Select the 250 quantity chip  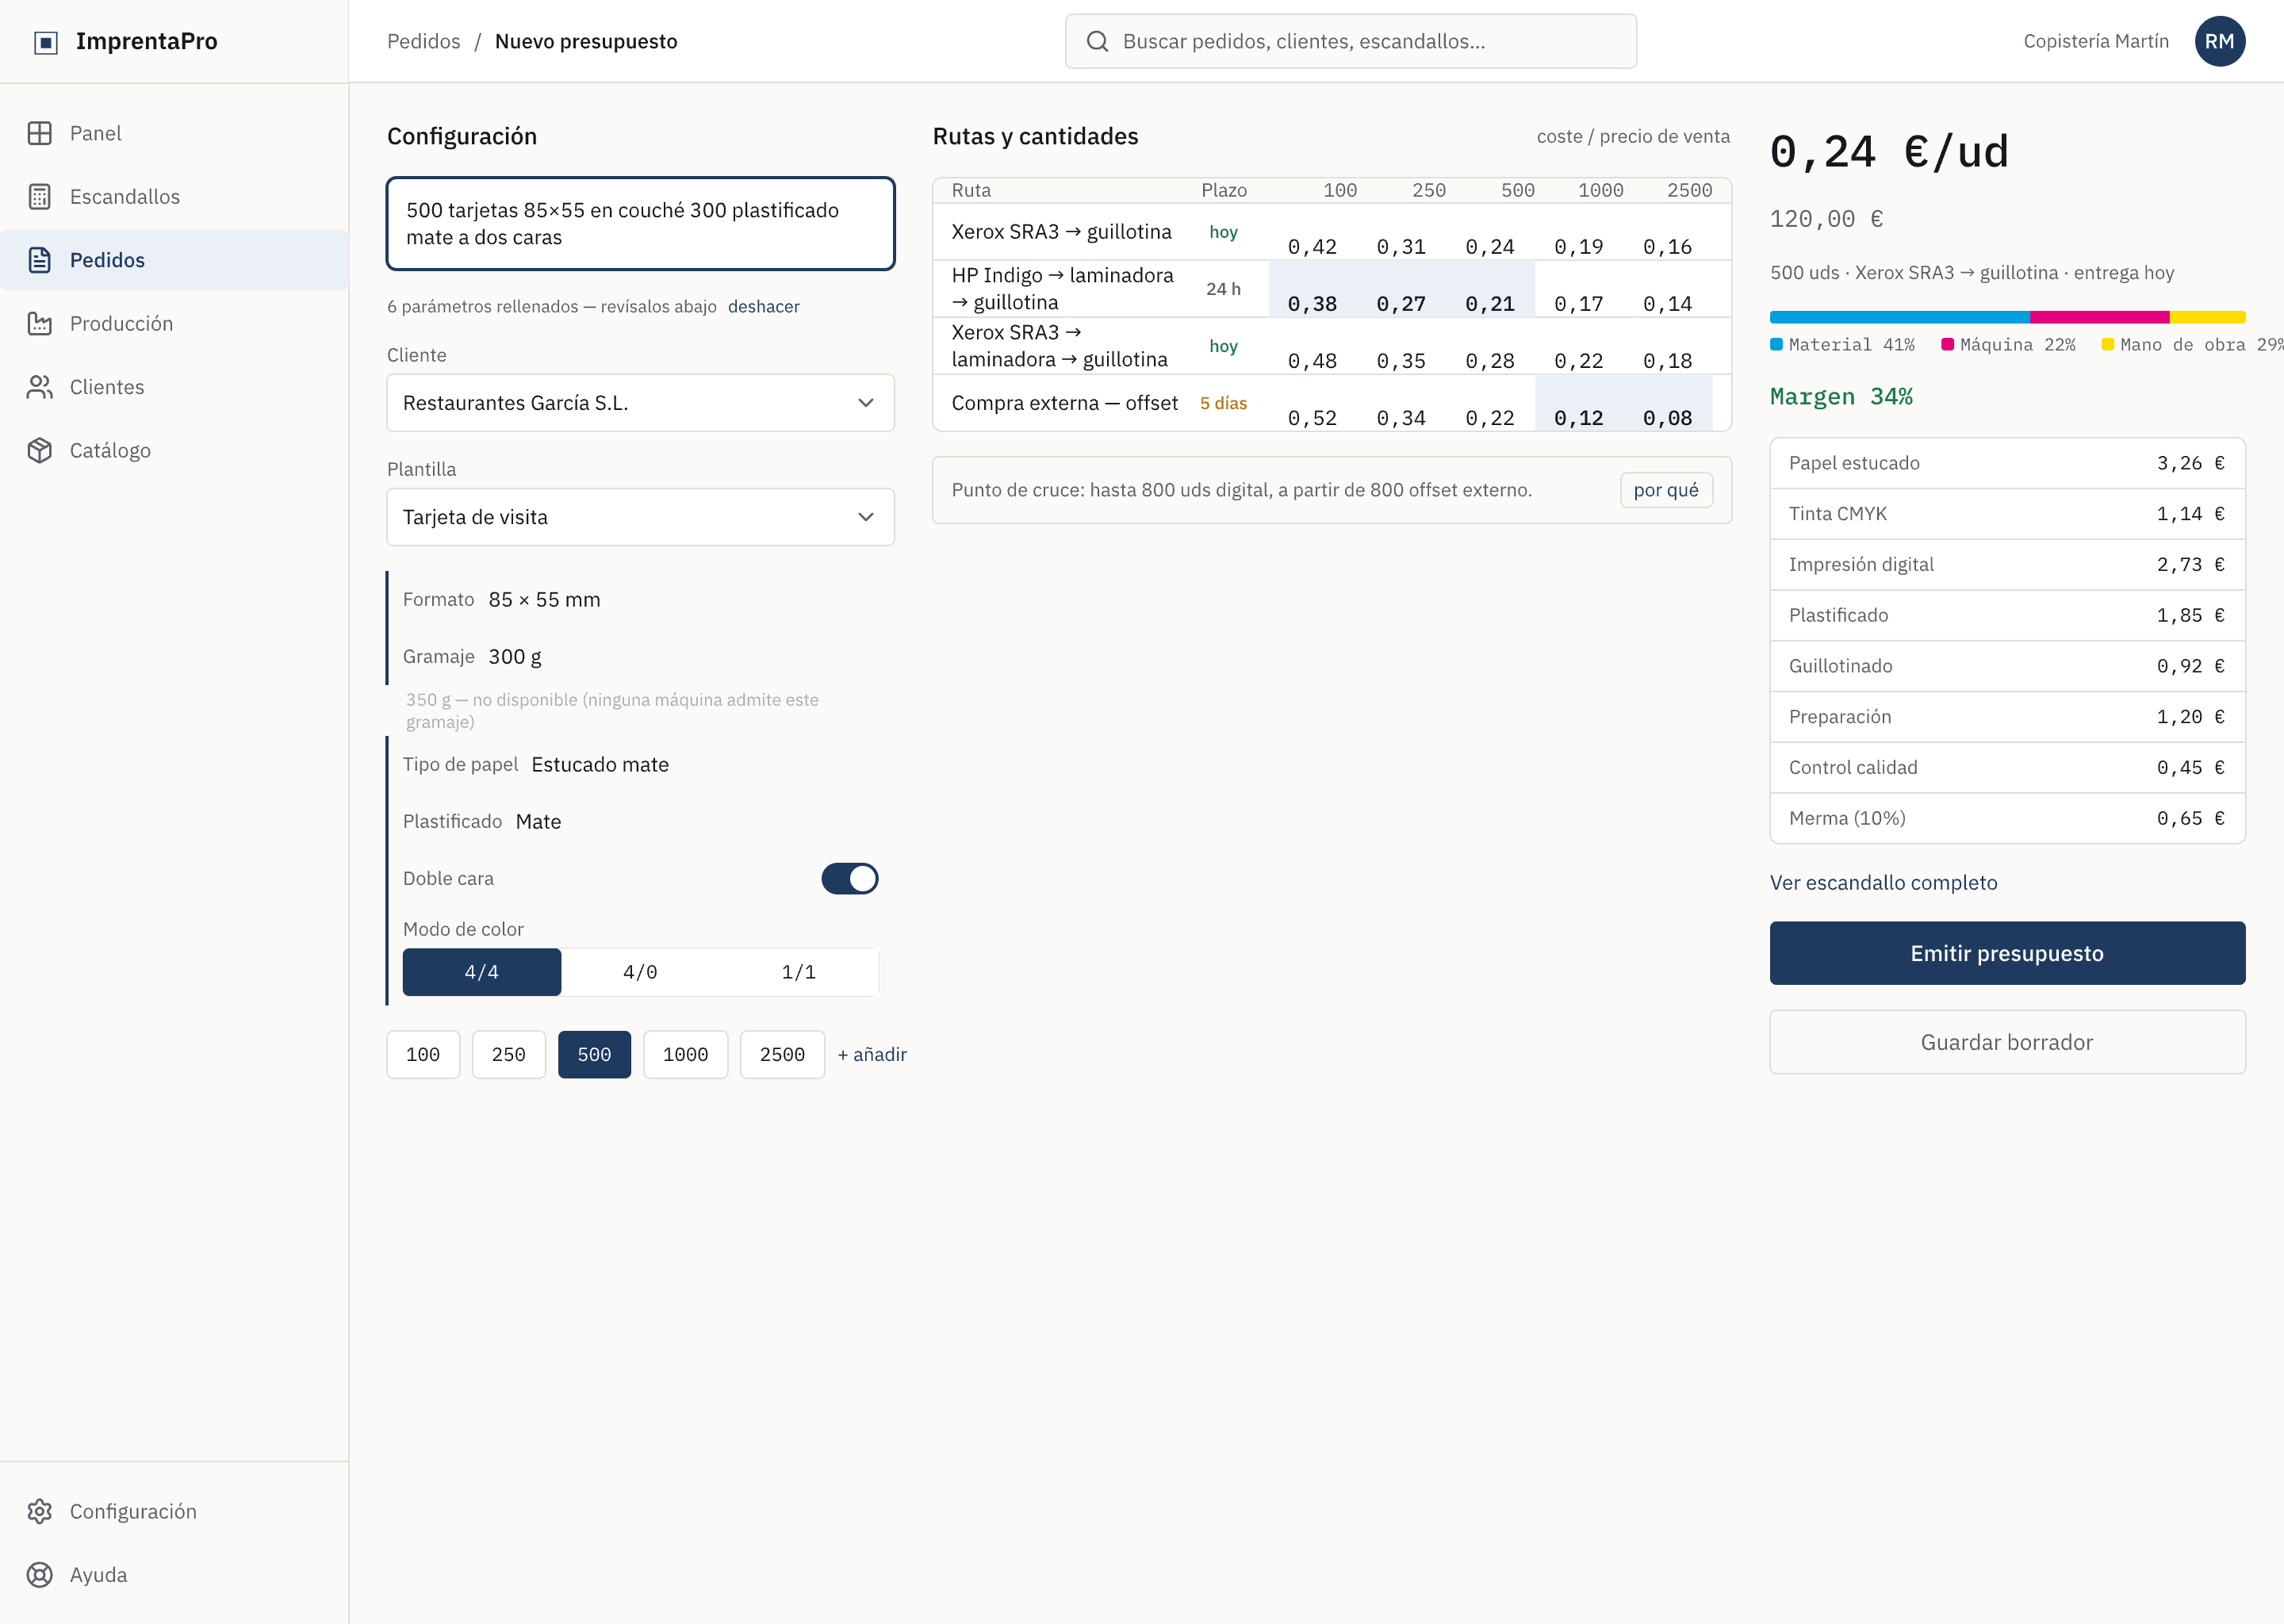(509, 1054)
